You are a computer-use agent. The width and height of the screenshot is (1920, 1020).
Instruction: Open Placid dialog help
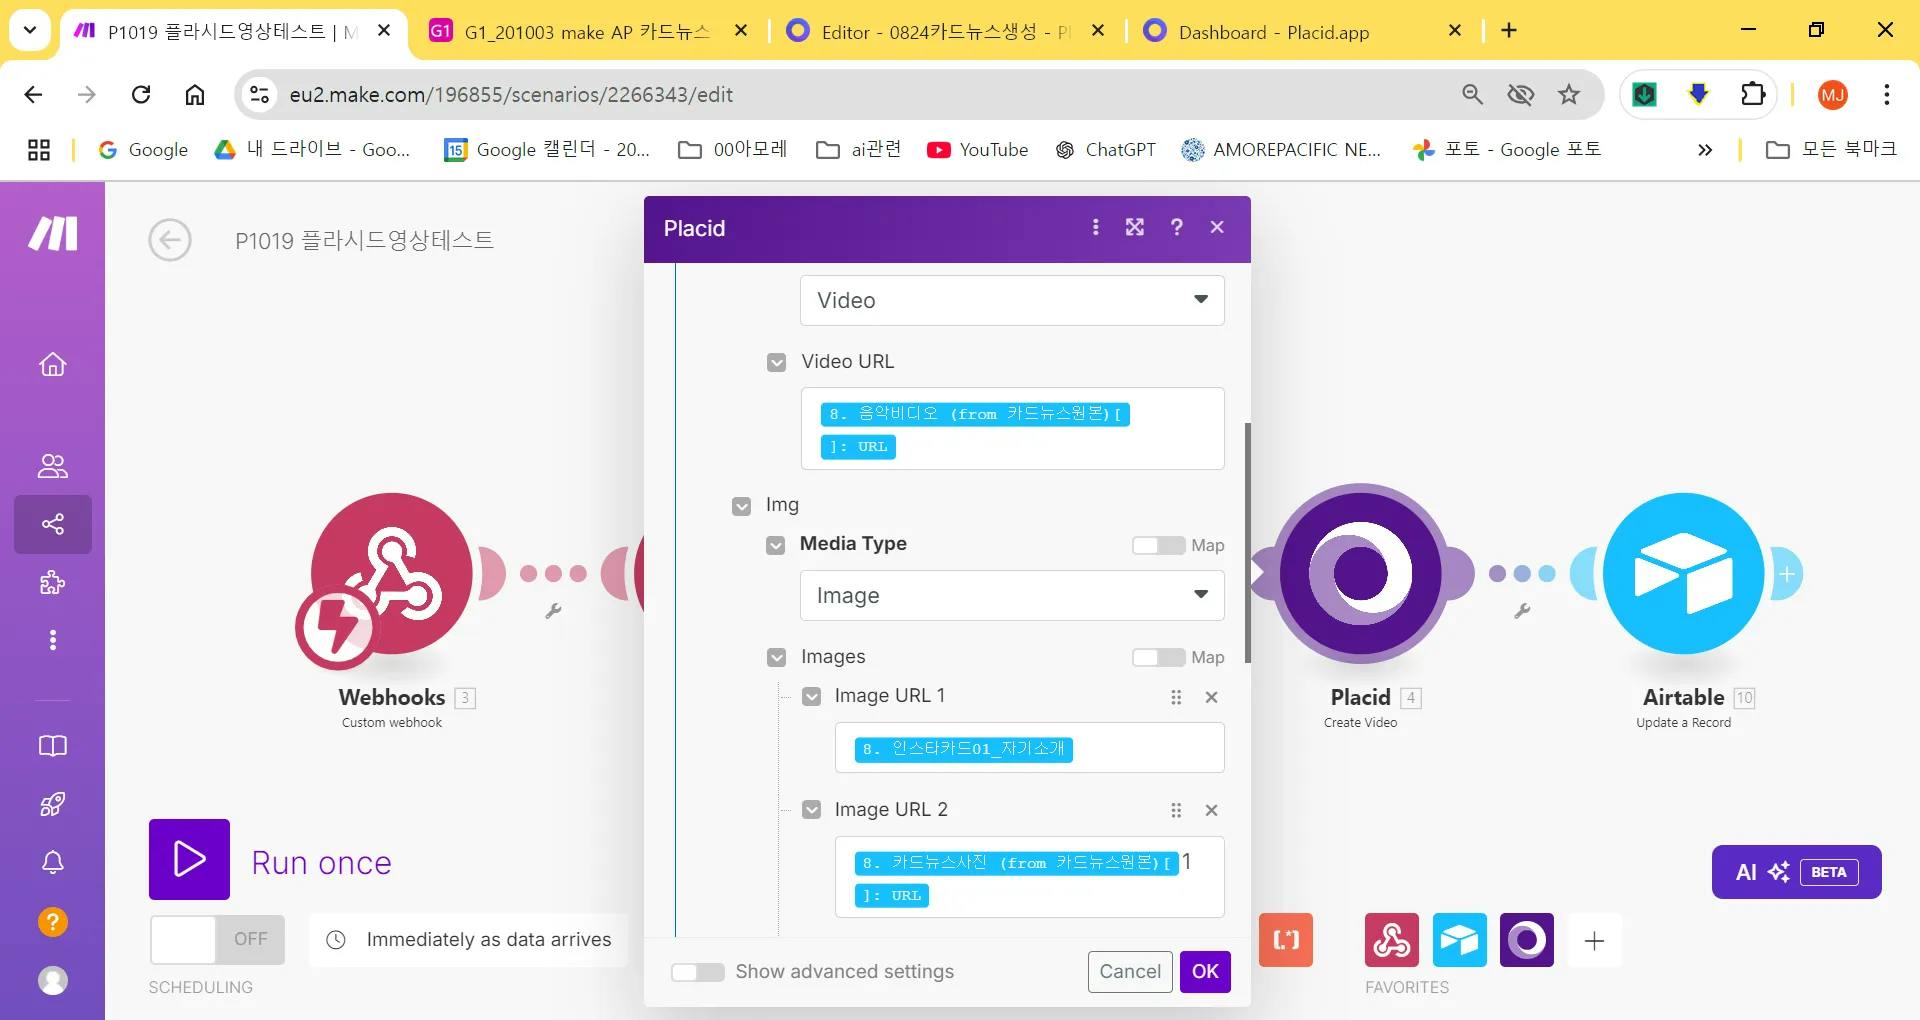[x=1177, y=227]
